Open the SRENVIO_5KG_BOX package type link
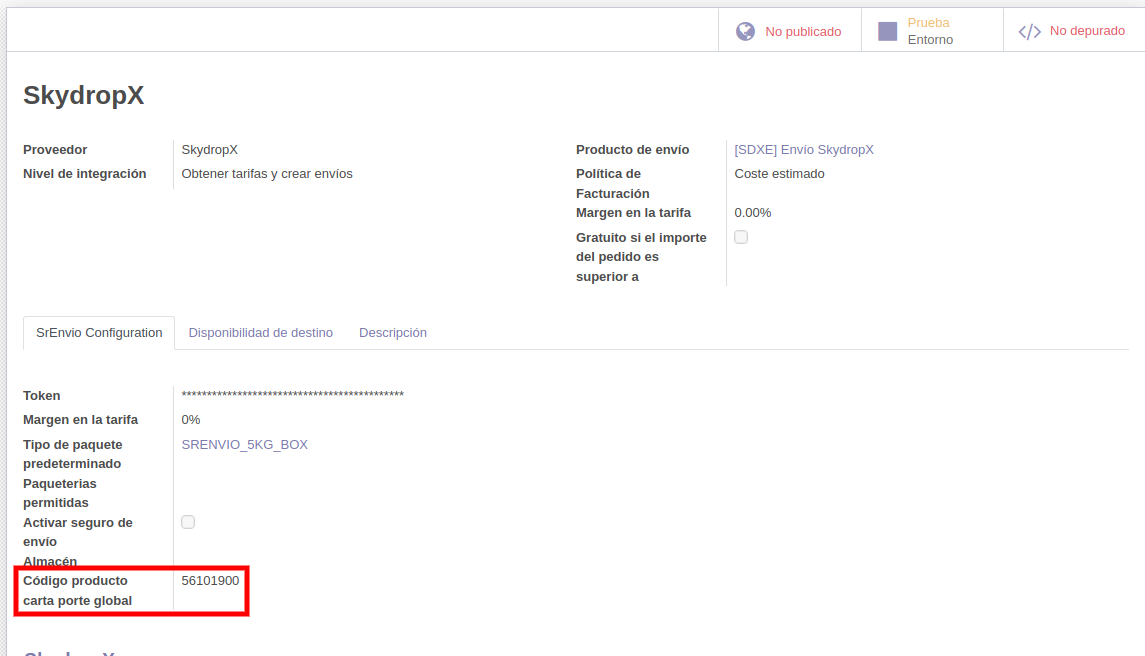 (246, 444)
